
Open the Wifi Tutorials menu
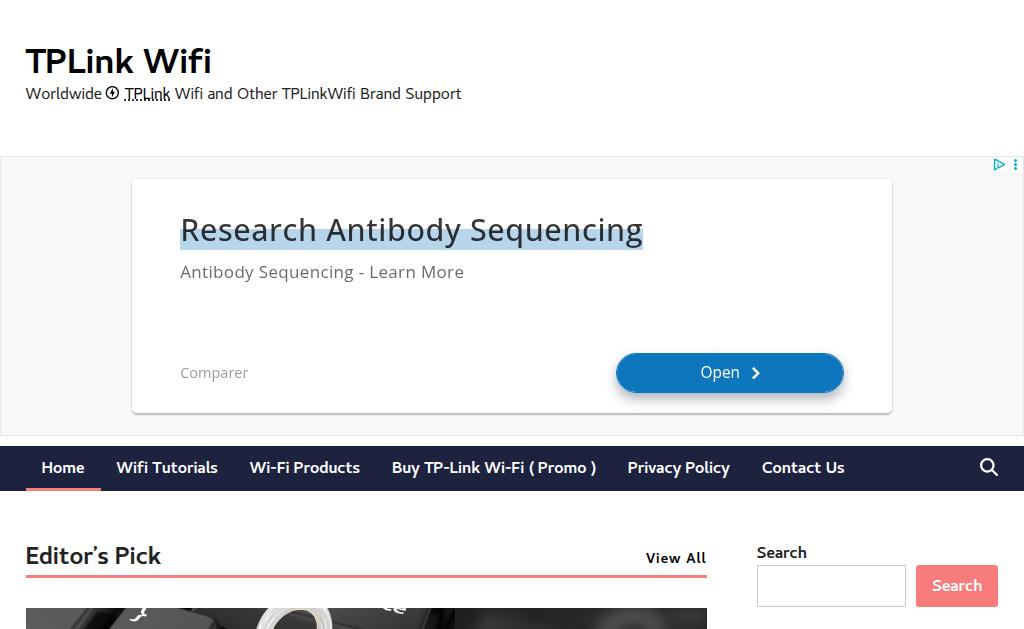click(x=167, y=468)
